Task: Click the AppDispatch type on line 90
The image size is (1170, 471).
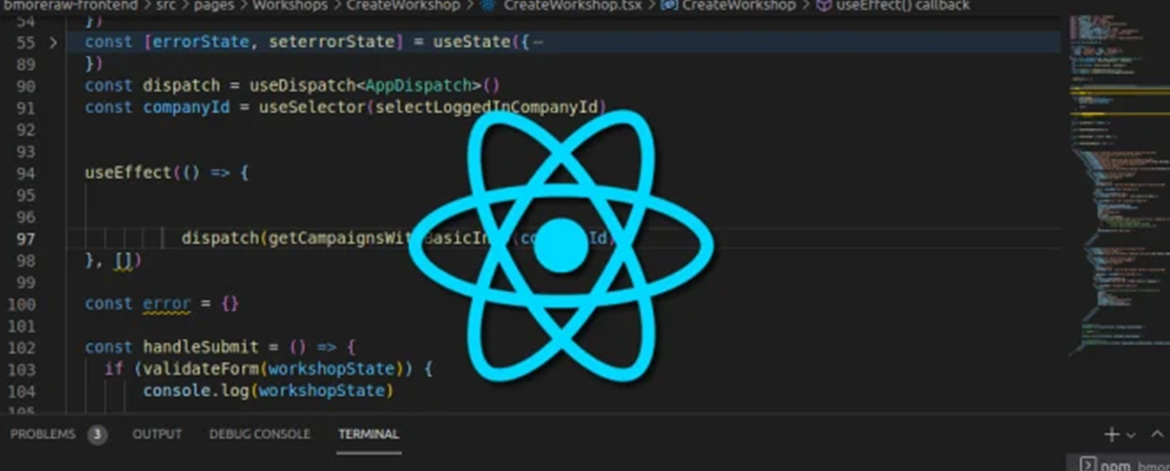Action: click(419, 86)
